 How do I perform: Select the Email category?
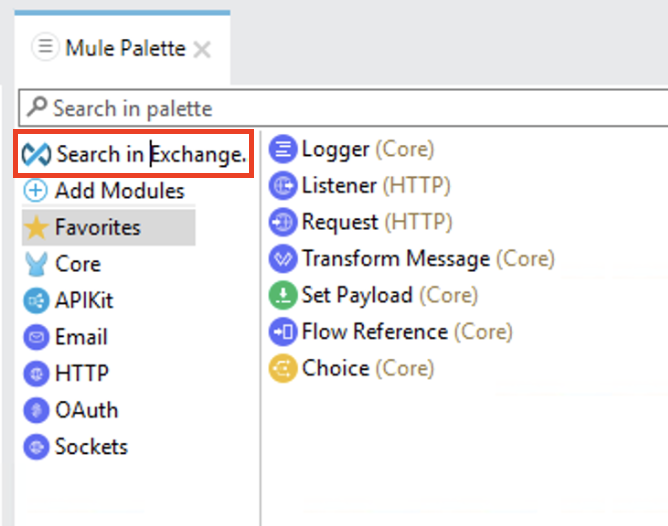pos(66,337)
